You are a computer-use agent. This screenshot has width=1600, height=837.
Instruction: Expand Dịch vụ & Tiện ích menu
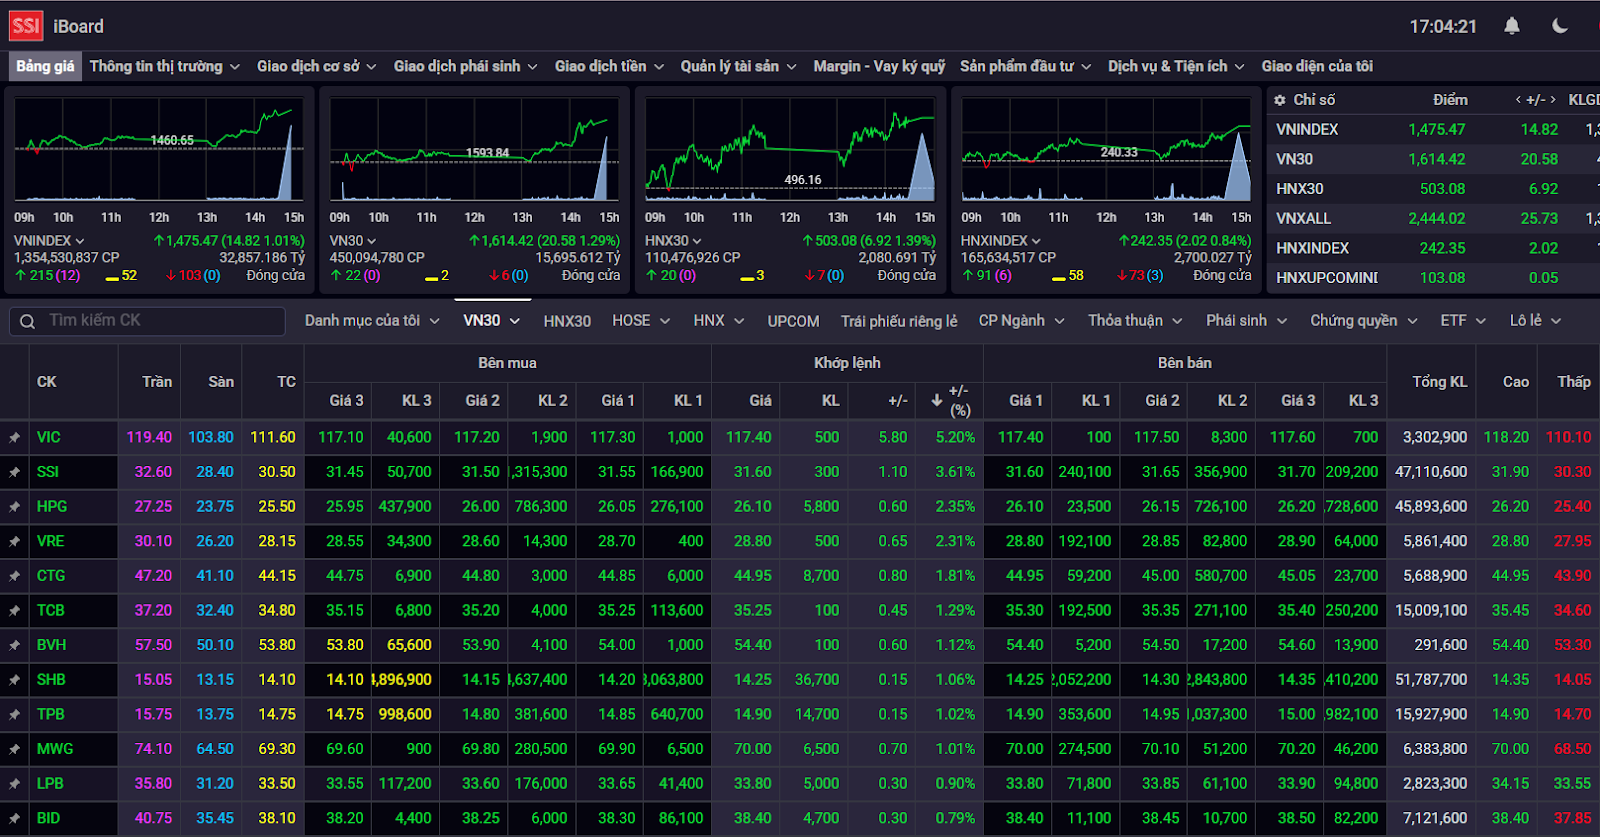click(1177, 66)
